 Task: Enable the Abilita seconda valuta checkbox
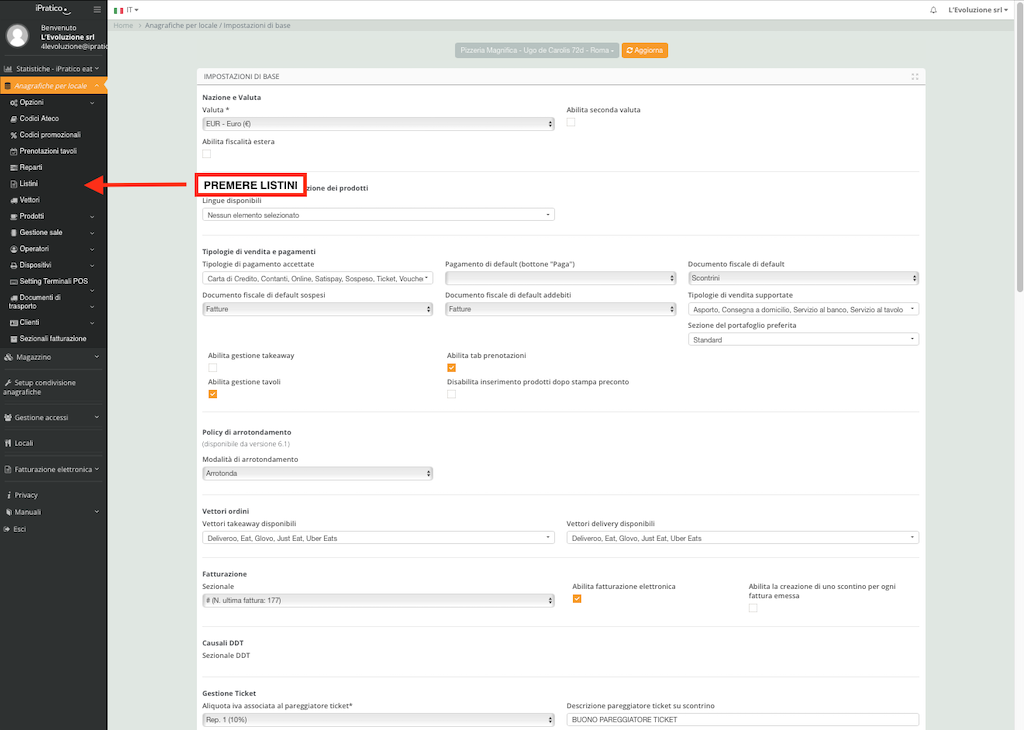[571, 122]
